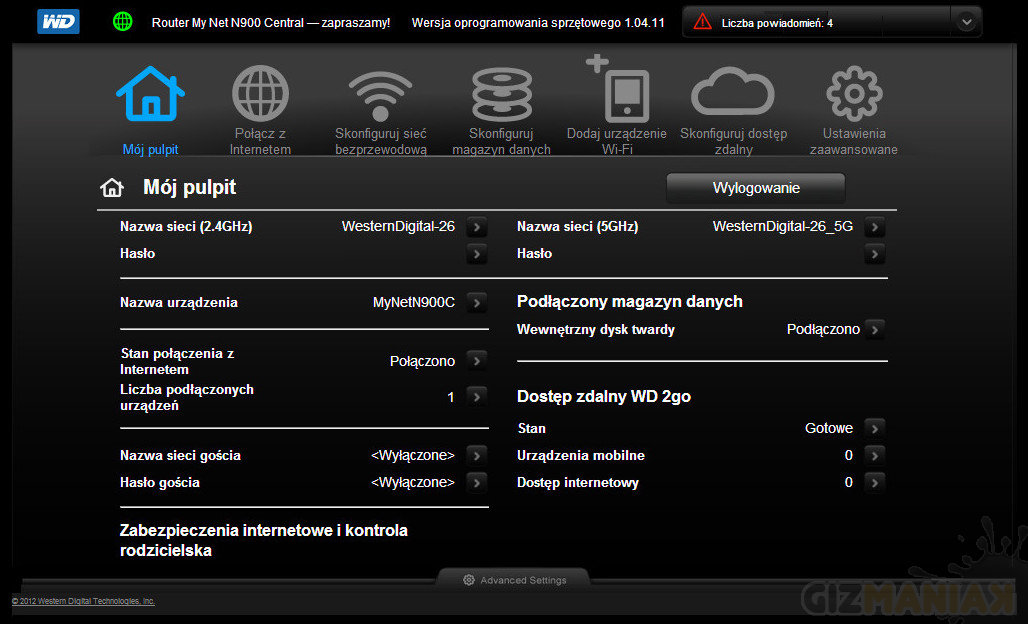Click the Połącz z Internetem globe icon
The image size is (1028, 624).
tap(260, 95)
